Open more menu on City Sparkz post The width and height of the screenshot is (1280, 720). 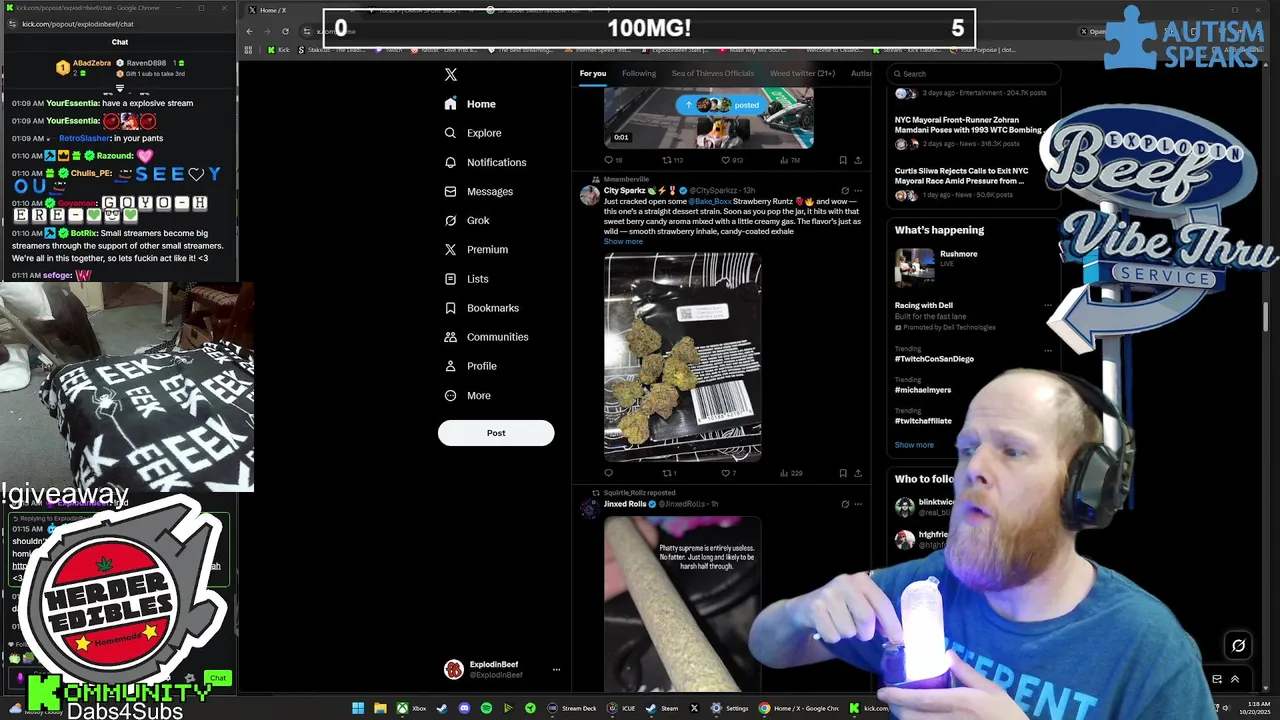858,190
